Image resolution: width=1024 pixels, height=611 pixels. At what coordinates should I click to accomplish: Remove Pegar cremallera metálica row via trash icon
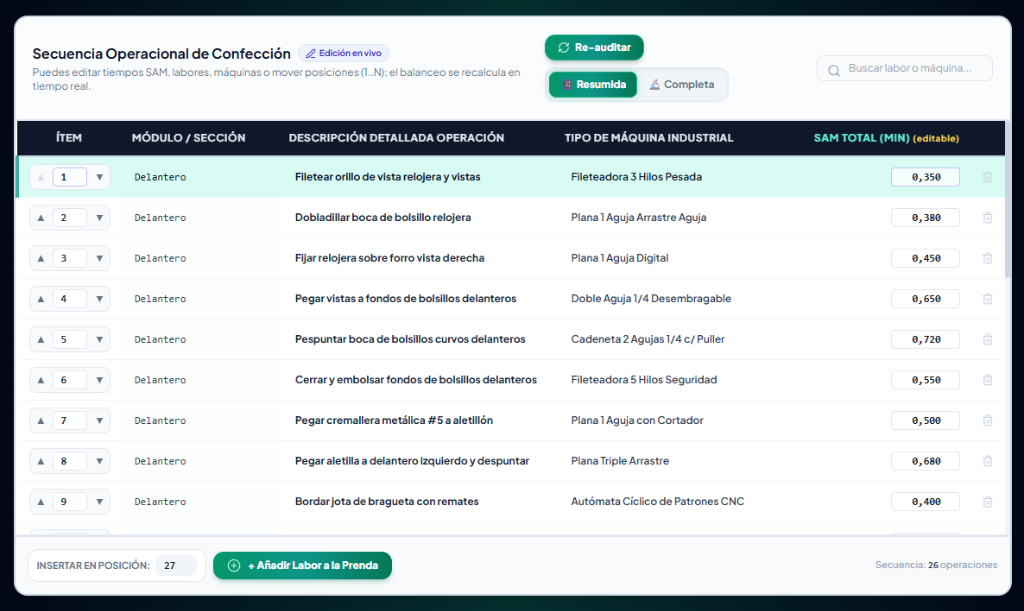coord(987,420)
